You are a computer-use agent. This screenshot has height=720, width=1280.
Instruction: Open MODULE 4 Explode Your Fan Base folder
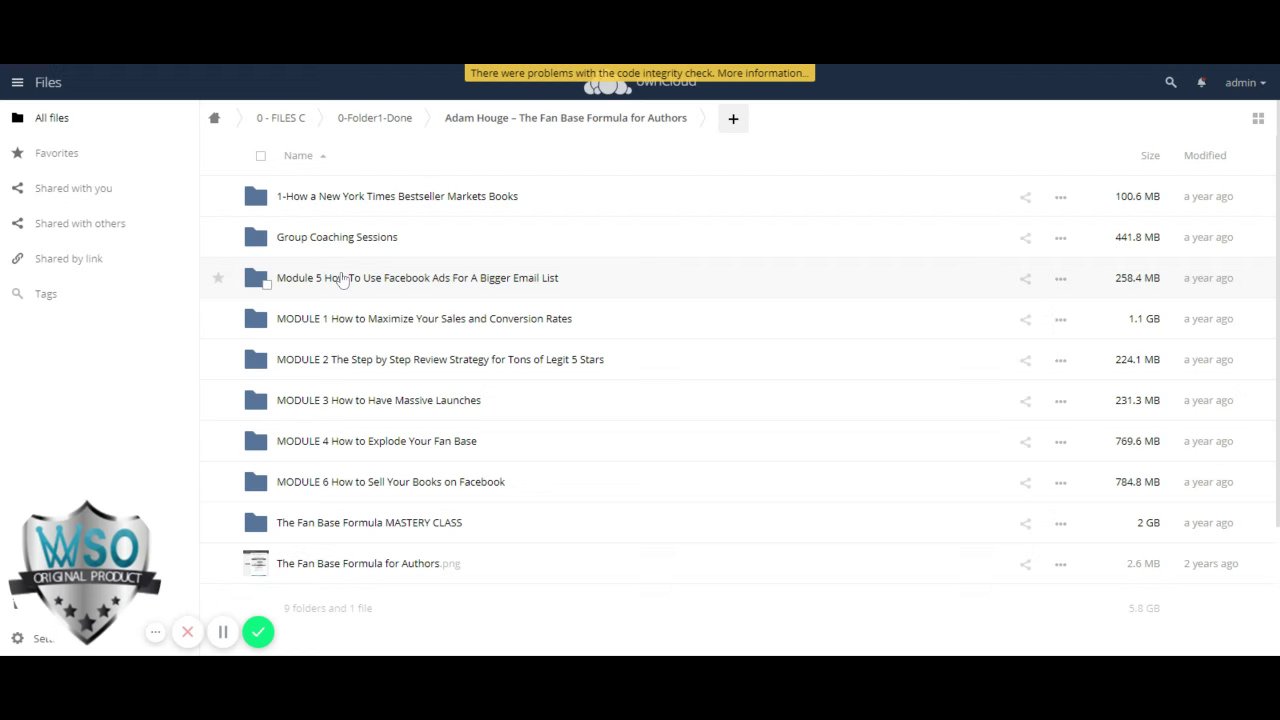coord(377,441)
